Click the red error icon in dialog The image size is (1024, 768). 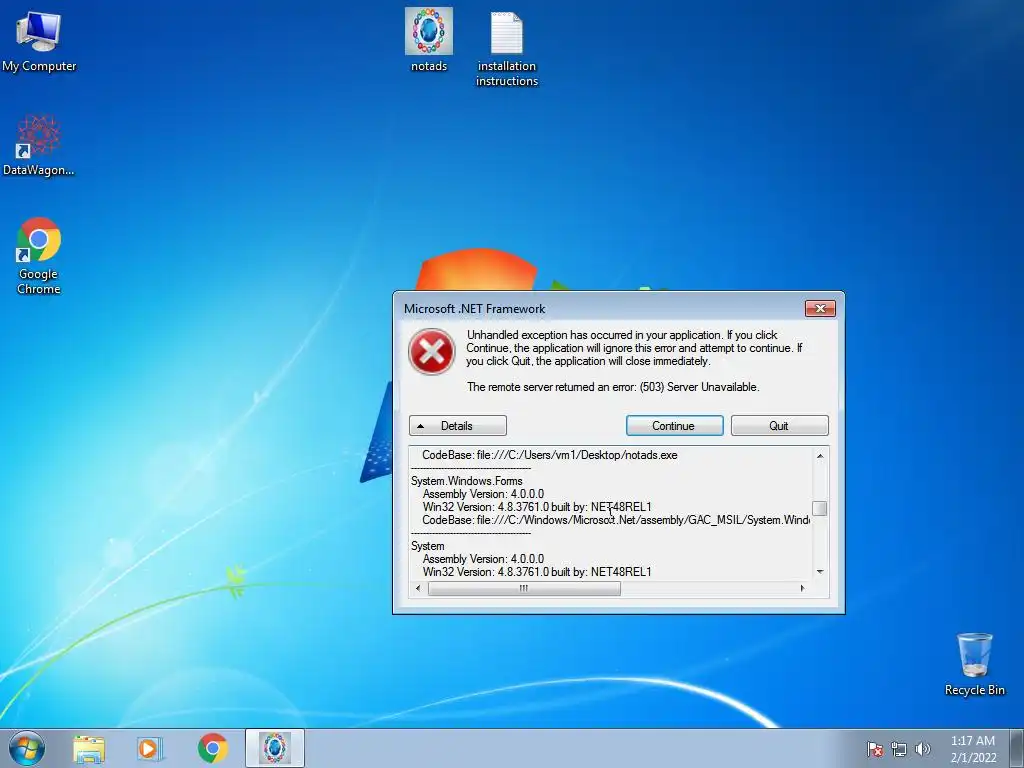(432, 352)
